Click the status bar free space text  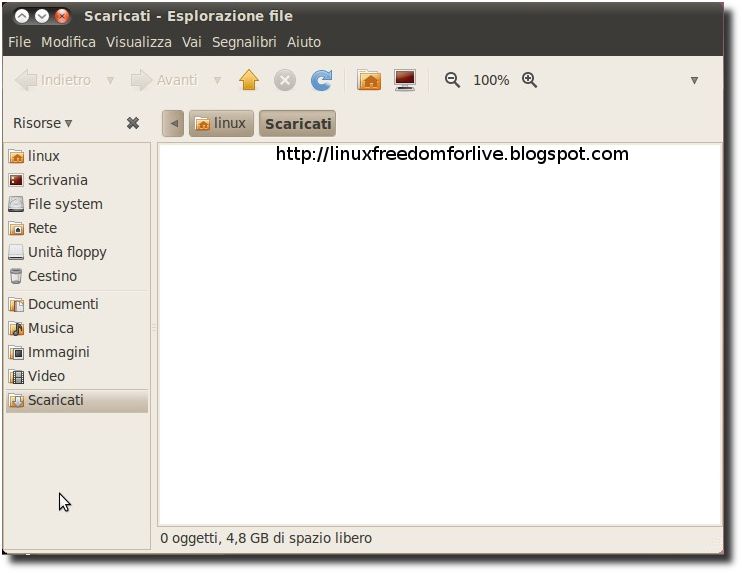coord(266,538)
